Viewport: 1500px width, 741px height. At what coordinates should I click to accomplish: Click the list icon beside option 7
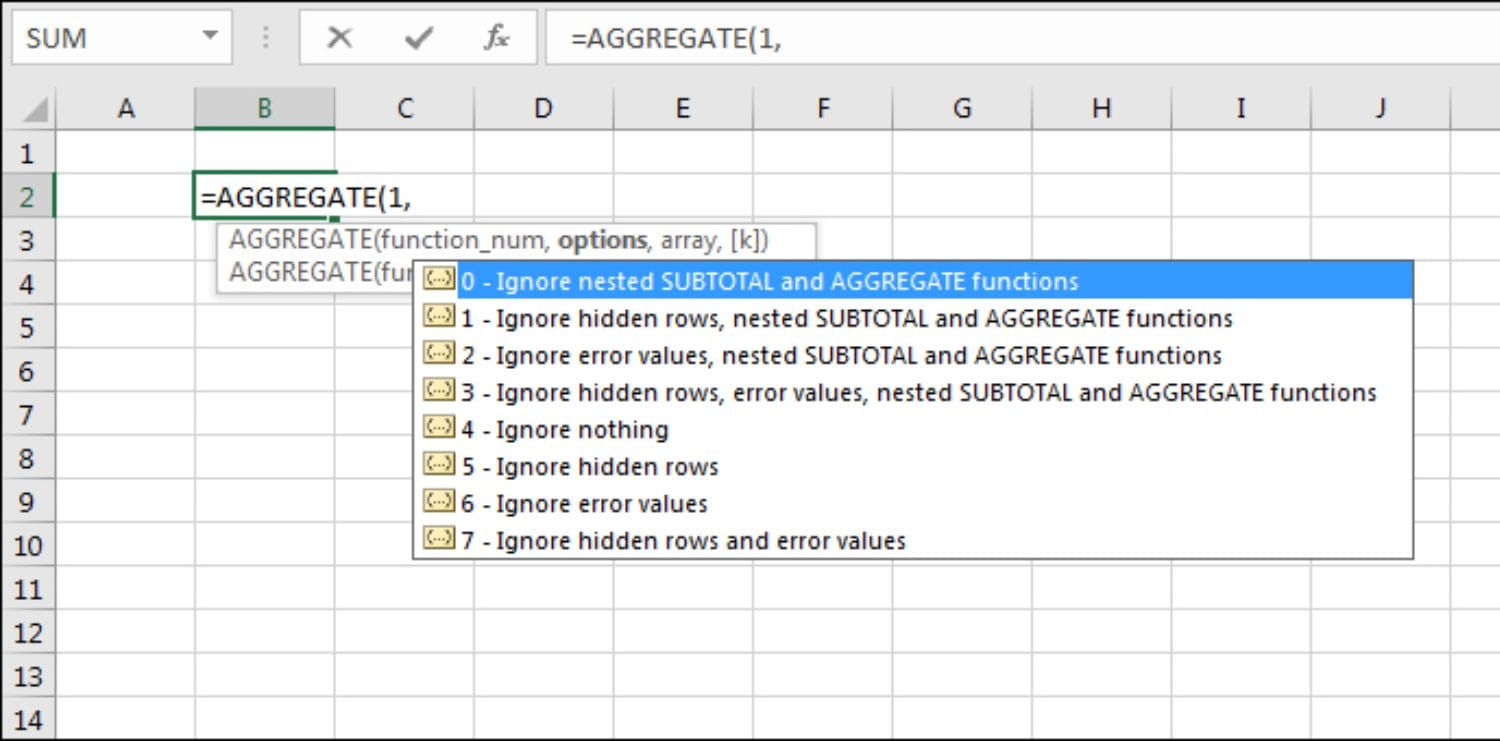coord(439,538)
